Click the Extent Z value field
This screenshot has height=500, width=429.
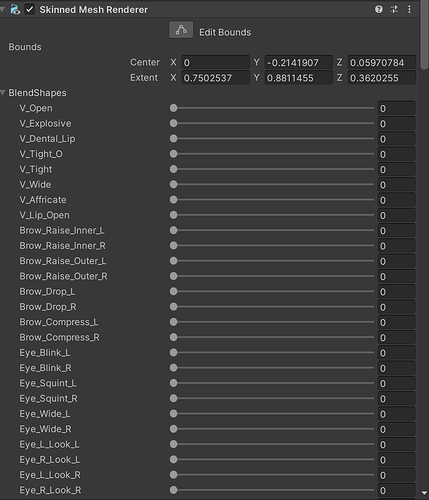tap(382, 78)
